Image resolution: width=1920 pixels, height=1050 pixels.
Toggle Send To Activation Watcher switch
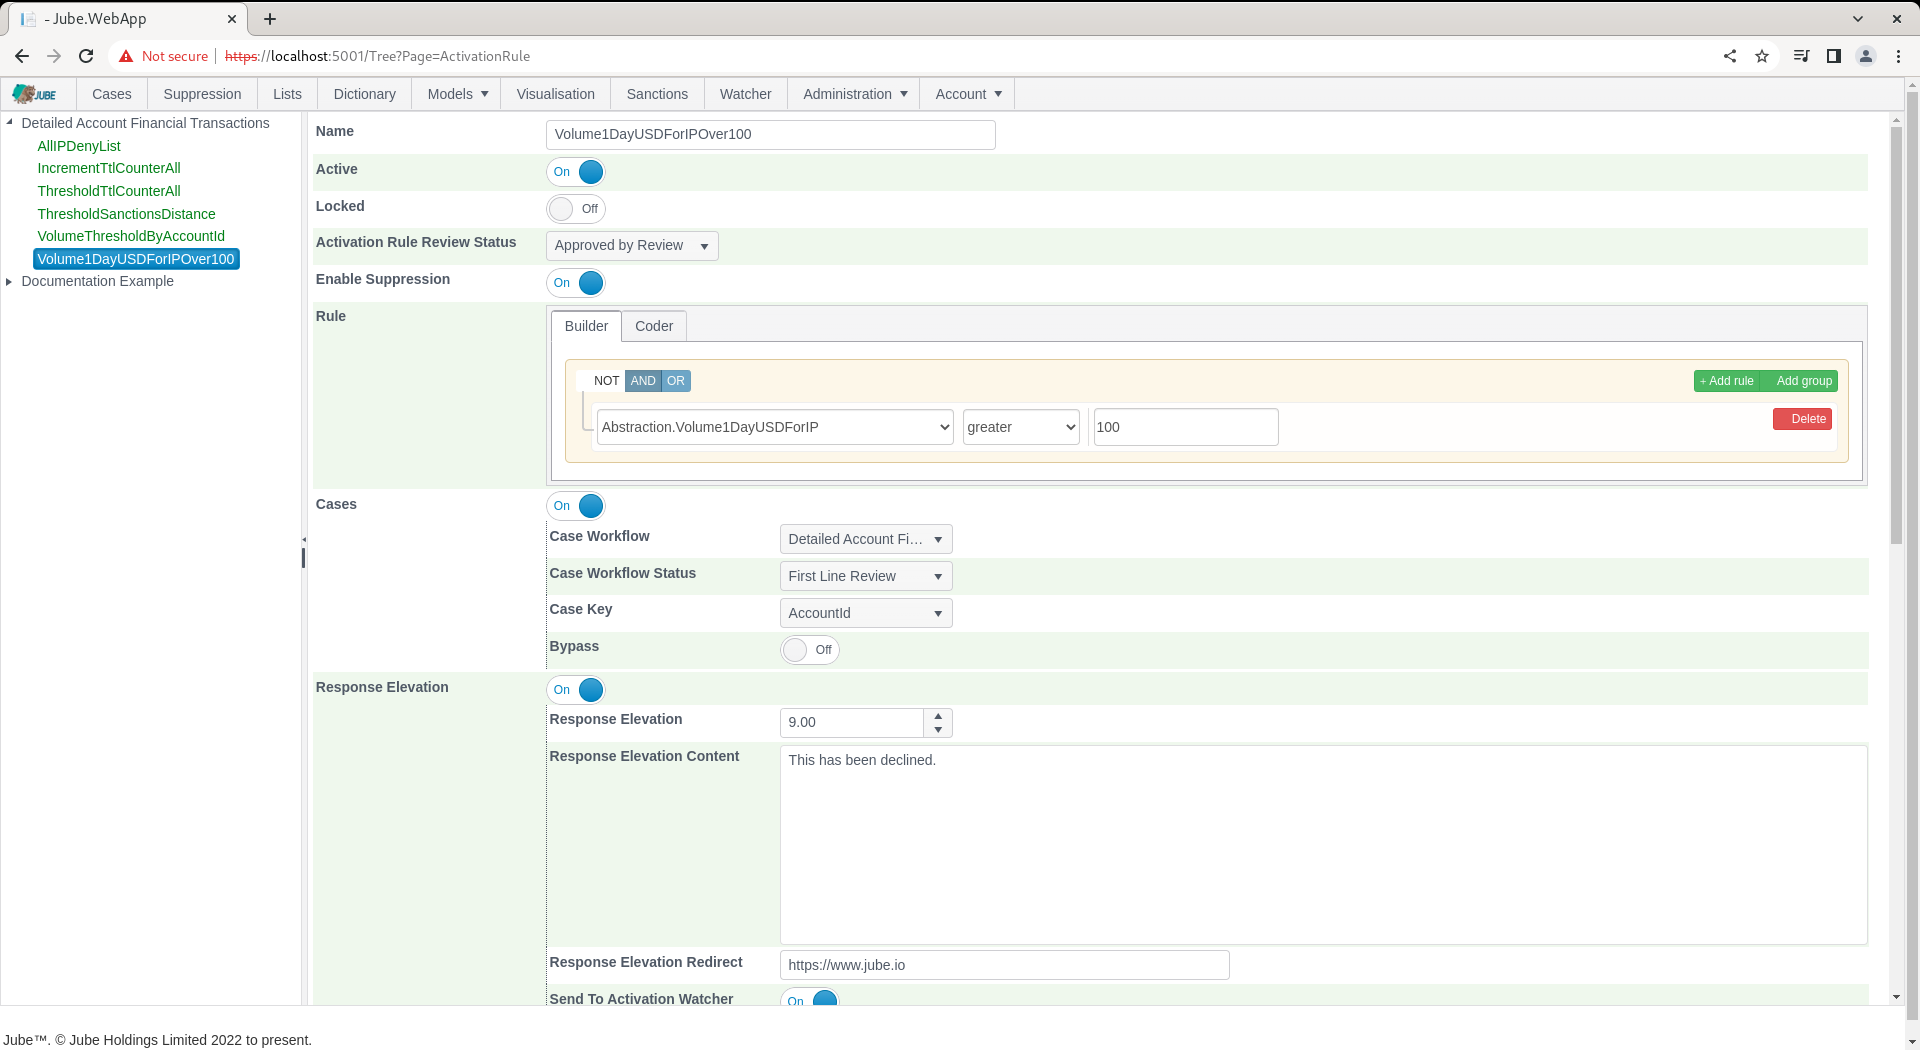[x=810, y=998]
